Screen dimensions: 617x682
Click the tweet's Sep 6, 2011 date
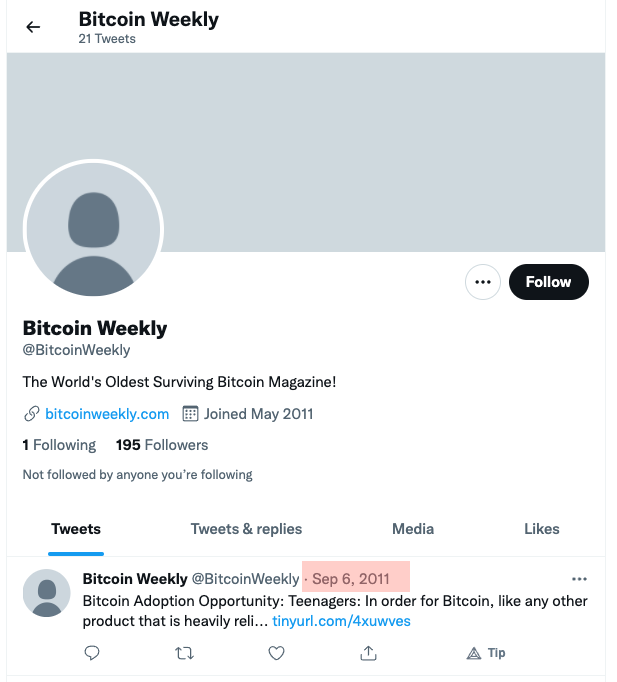point(350,579)
